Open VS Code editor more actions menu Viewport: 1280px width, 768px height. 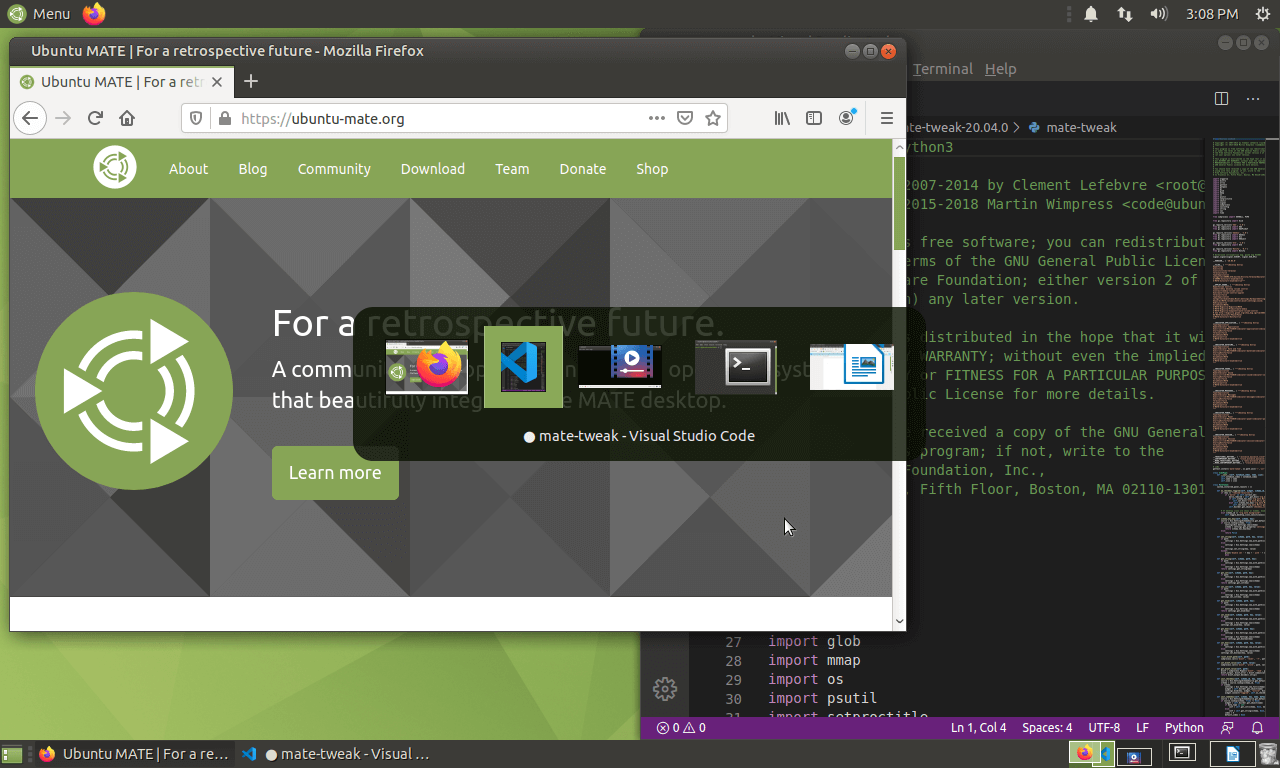tap(1253, 99)
